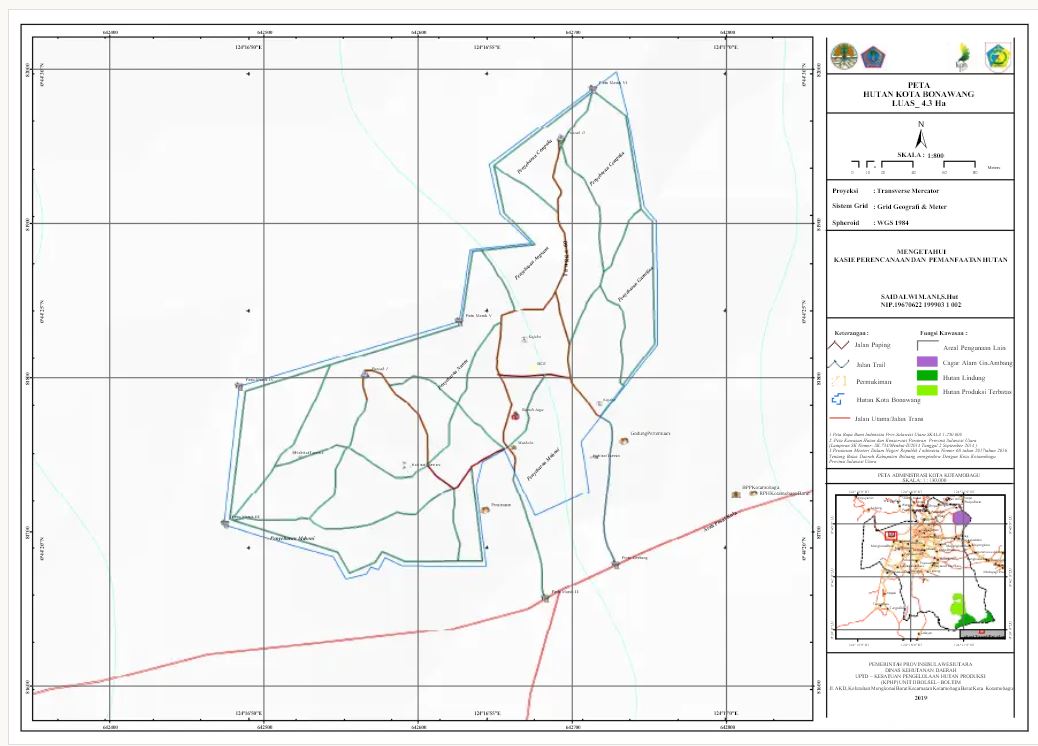This screenshot has width=1038, height=746.
Task: Click the Gedung Pertemuan building marker
Action: click(x=623, y=434)
